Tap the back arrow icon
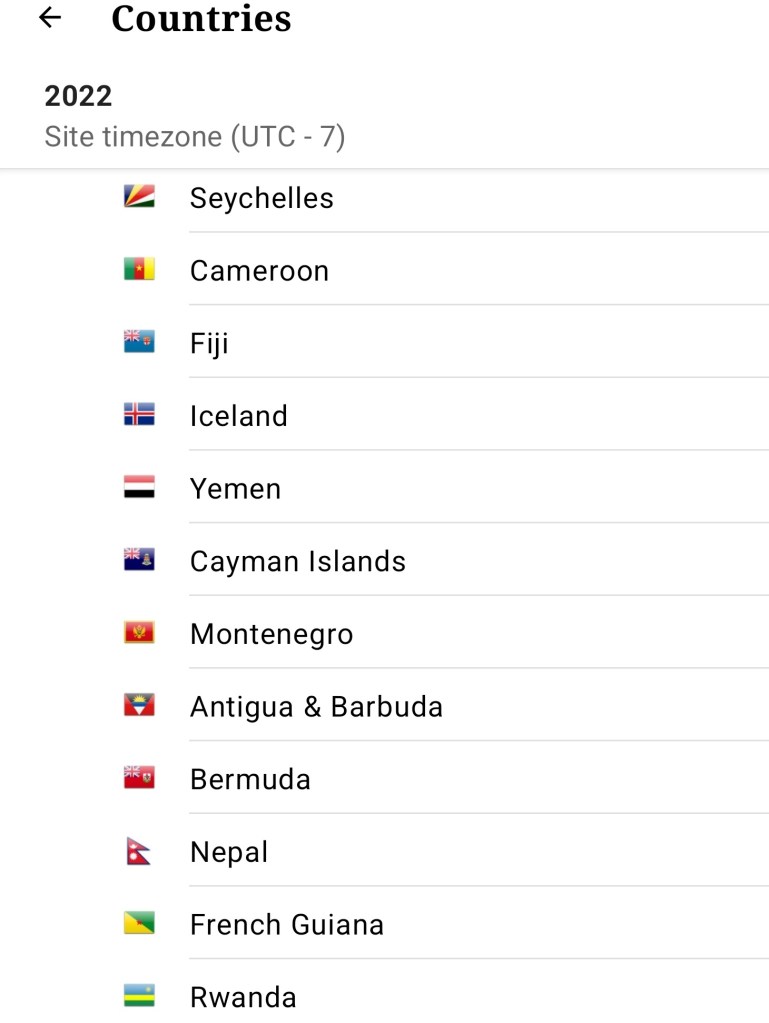This screenshot has width=769, height=1023. [x=49, y=18]
